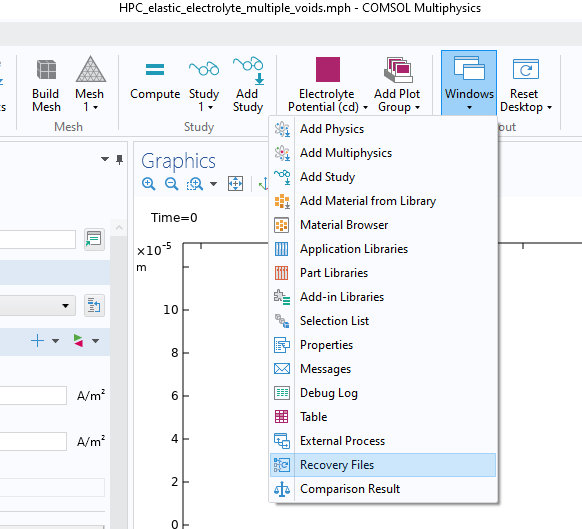Screen dimensions: 582x529
Task: Open the Recovery Files window
Action: pyautogui.click(x=383, y=465)
